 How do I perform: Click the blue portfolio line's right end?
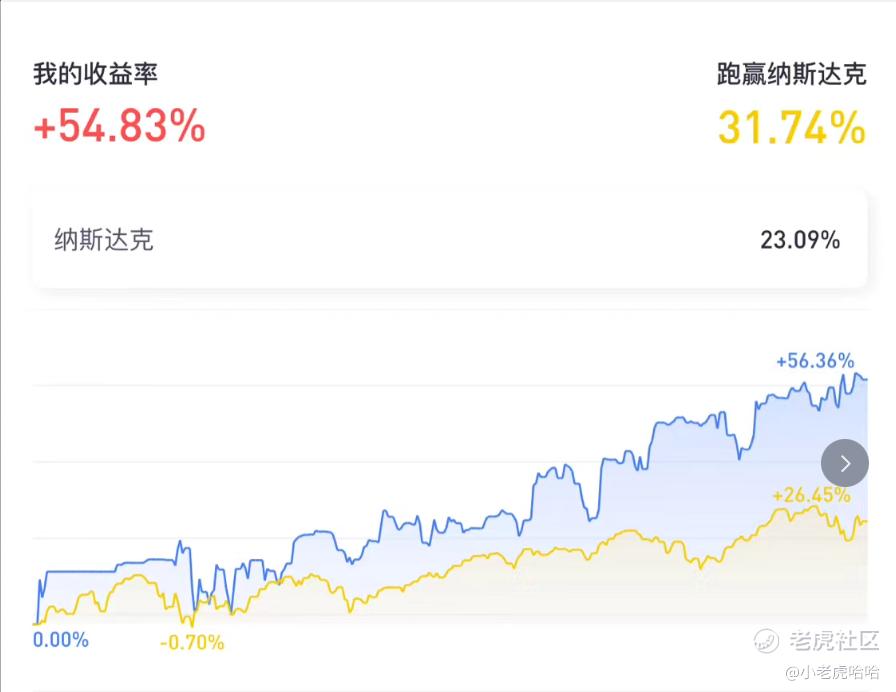tap(865, 379)
